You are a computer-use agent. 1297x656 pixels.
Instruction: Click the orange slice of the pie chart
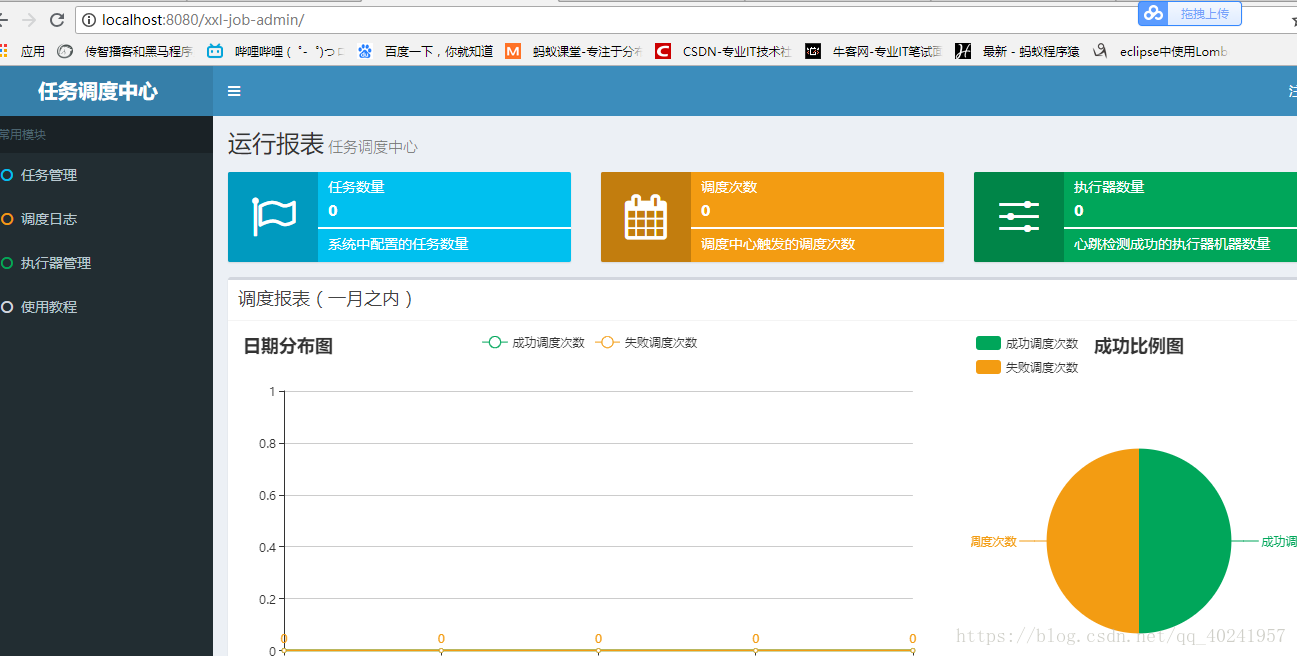coord(1093,540)
